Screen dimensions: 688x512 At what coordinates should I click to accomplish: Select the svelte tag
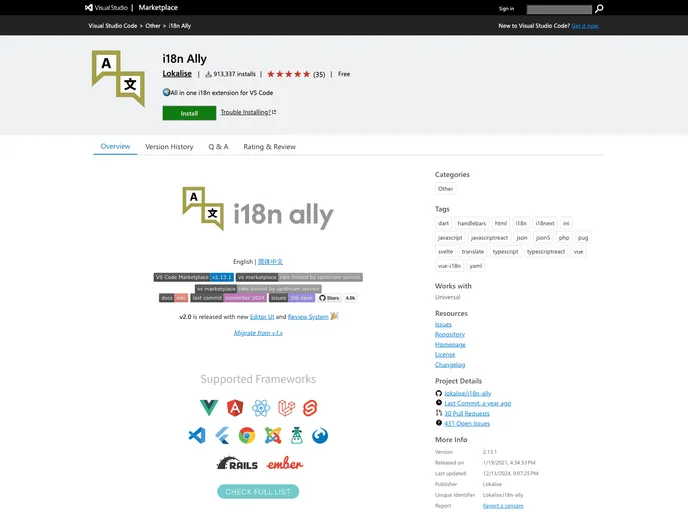pyautogui.click(x=445, y=252)
